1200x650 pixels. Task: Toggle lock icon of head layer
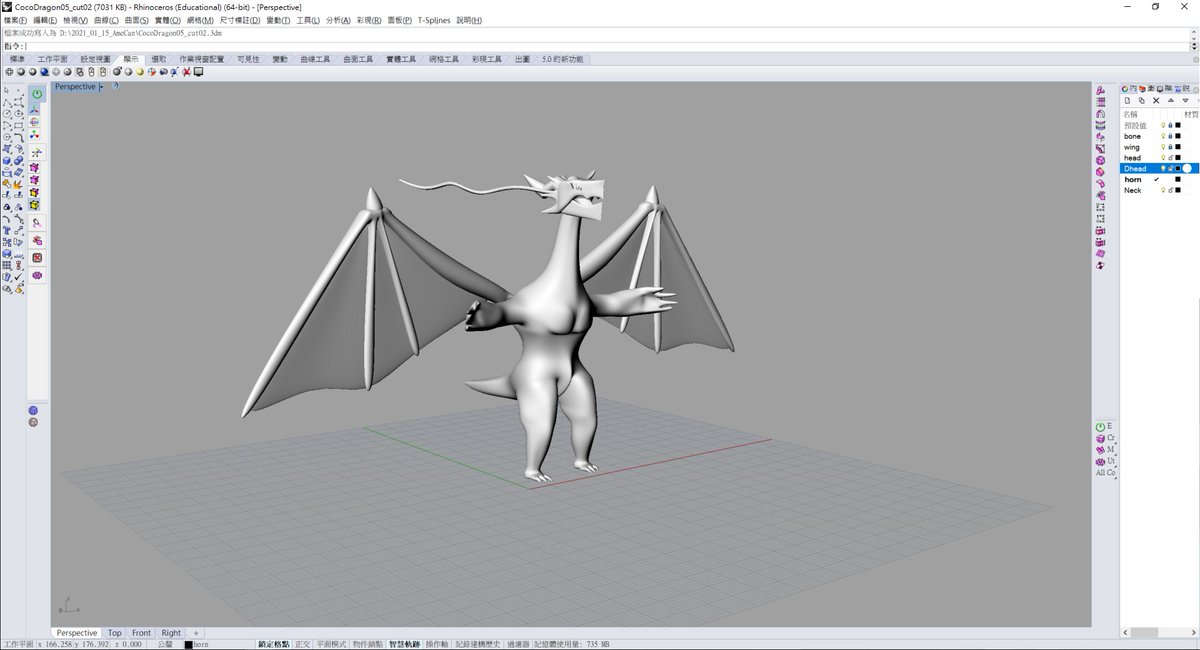[x=1170, y=158]
